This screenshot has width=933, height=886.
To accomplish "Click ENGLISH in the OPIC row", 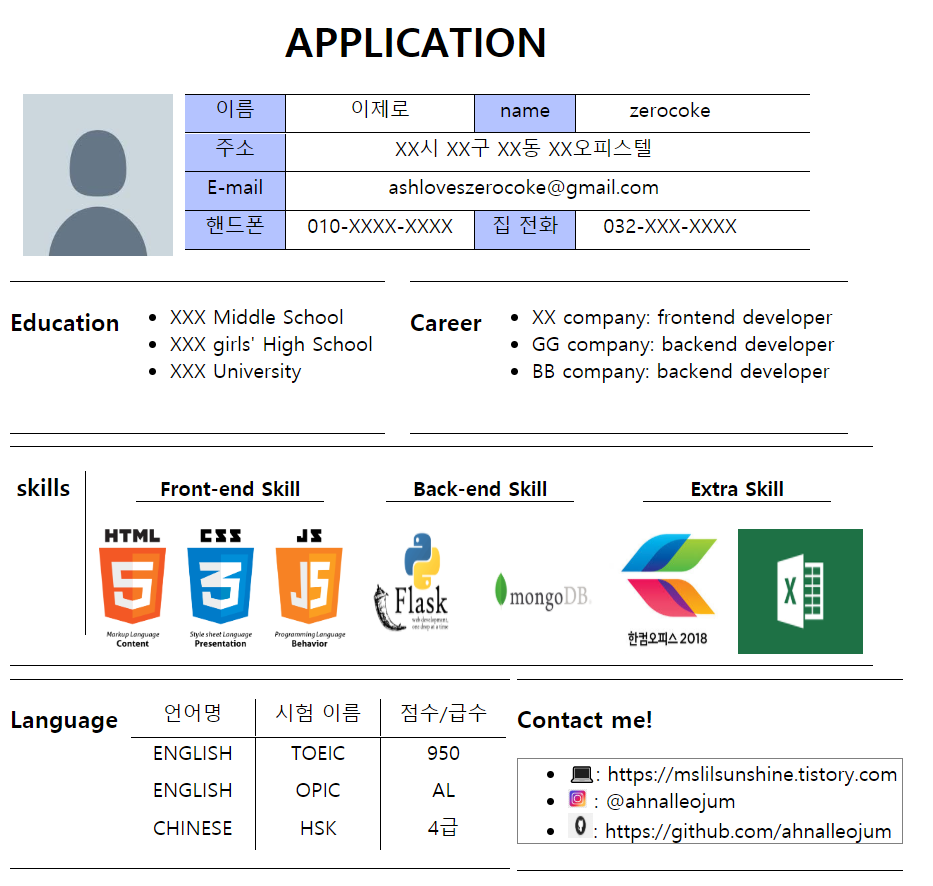I will 193,790.
